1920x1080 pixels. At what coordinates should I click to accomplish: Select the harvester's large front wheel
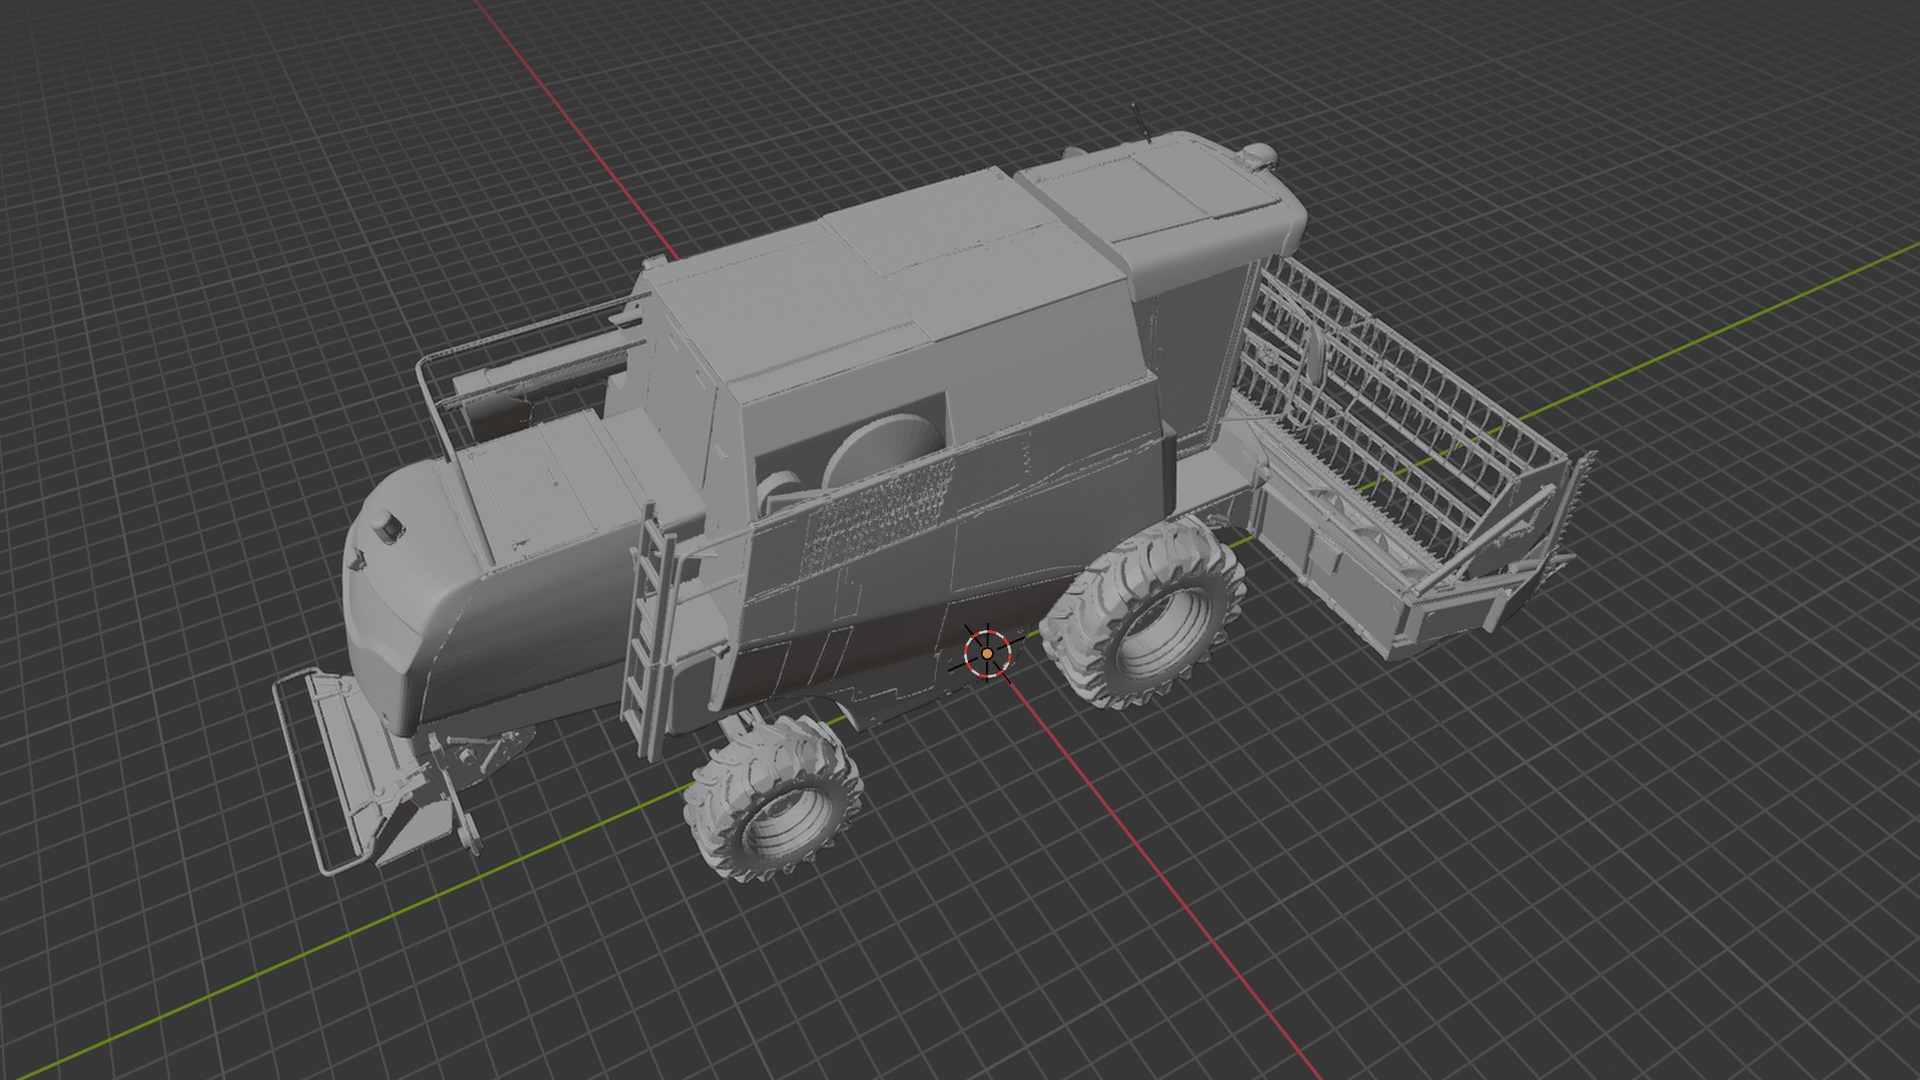1143,614
